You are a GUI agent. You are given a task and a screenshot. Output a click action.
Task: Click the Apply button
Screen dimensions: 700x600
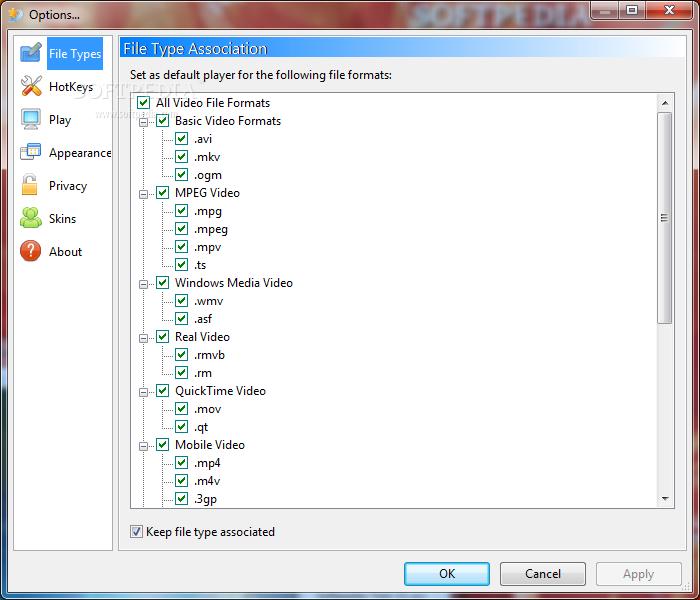(638, 574)
